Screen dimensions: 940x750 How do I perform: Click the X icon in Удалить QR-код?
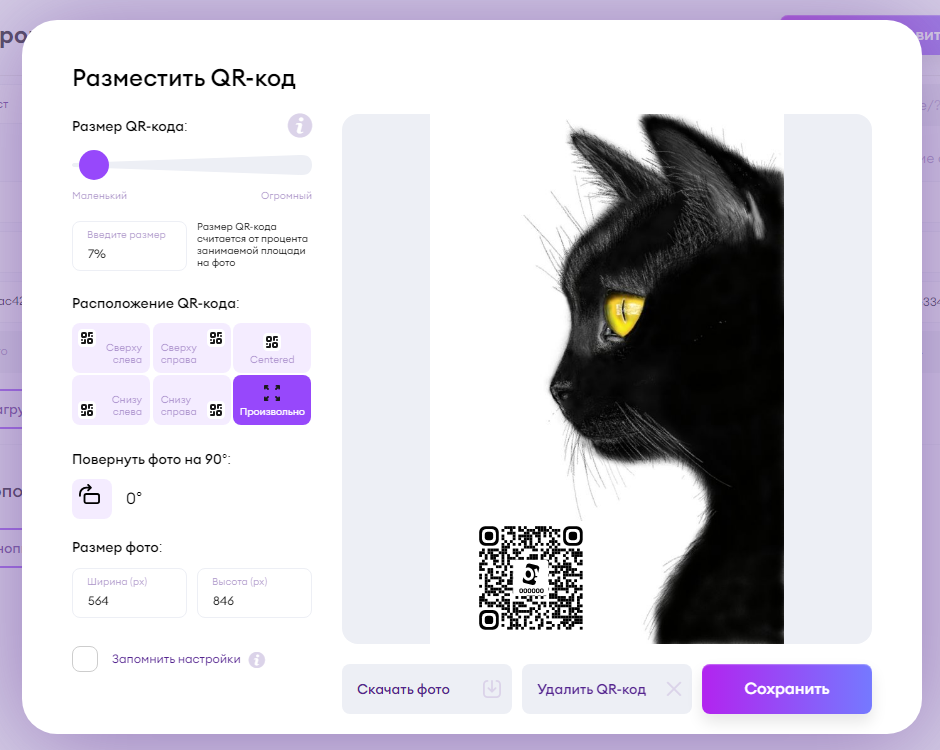[674, 689]
